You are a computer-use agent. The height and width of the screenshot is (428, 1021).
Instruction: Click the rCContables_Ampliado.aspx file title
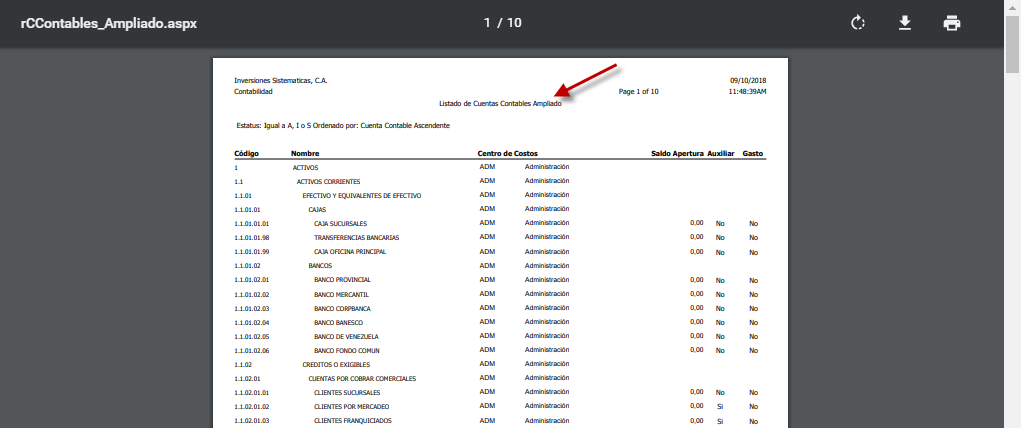point(109,23)
